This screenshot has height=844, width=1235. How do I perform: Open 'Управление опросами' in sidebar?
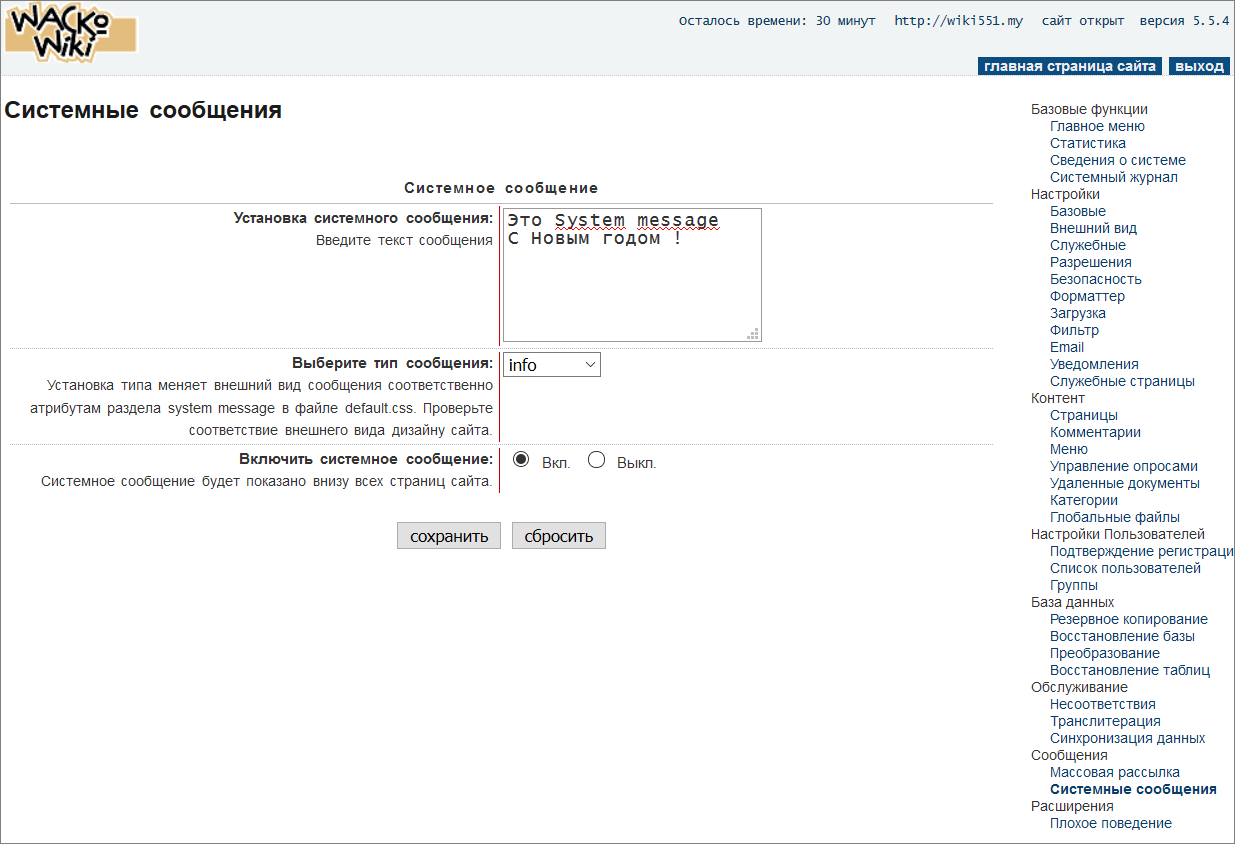1123,466
